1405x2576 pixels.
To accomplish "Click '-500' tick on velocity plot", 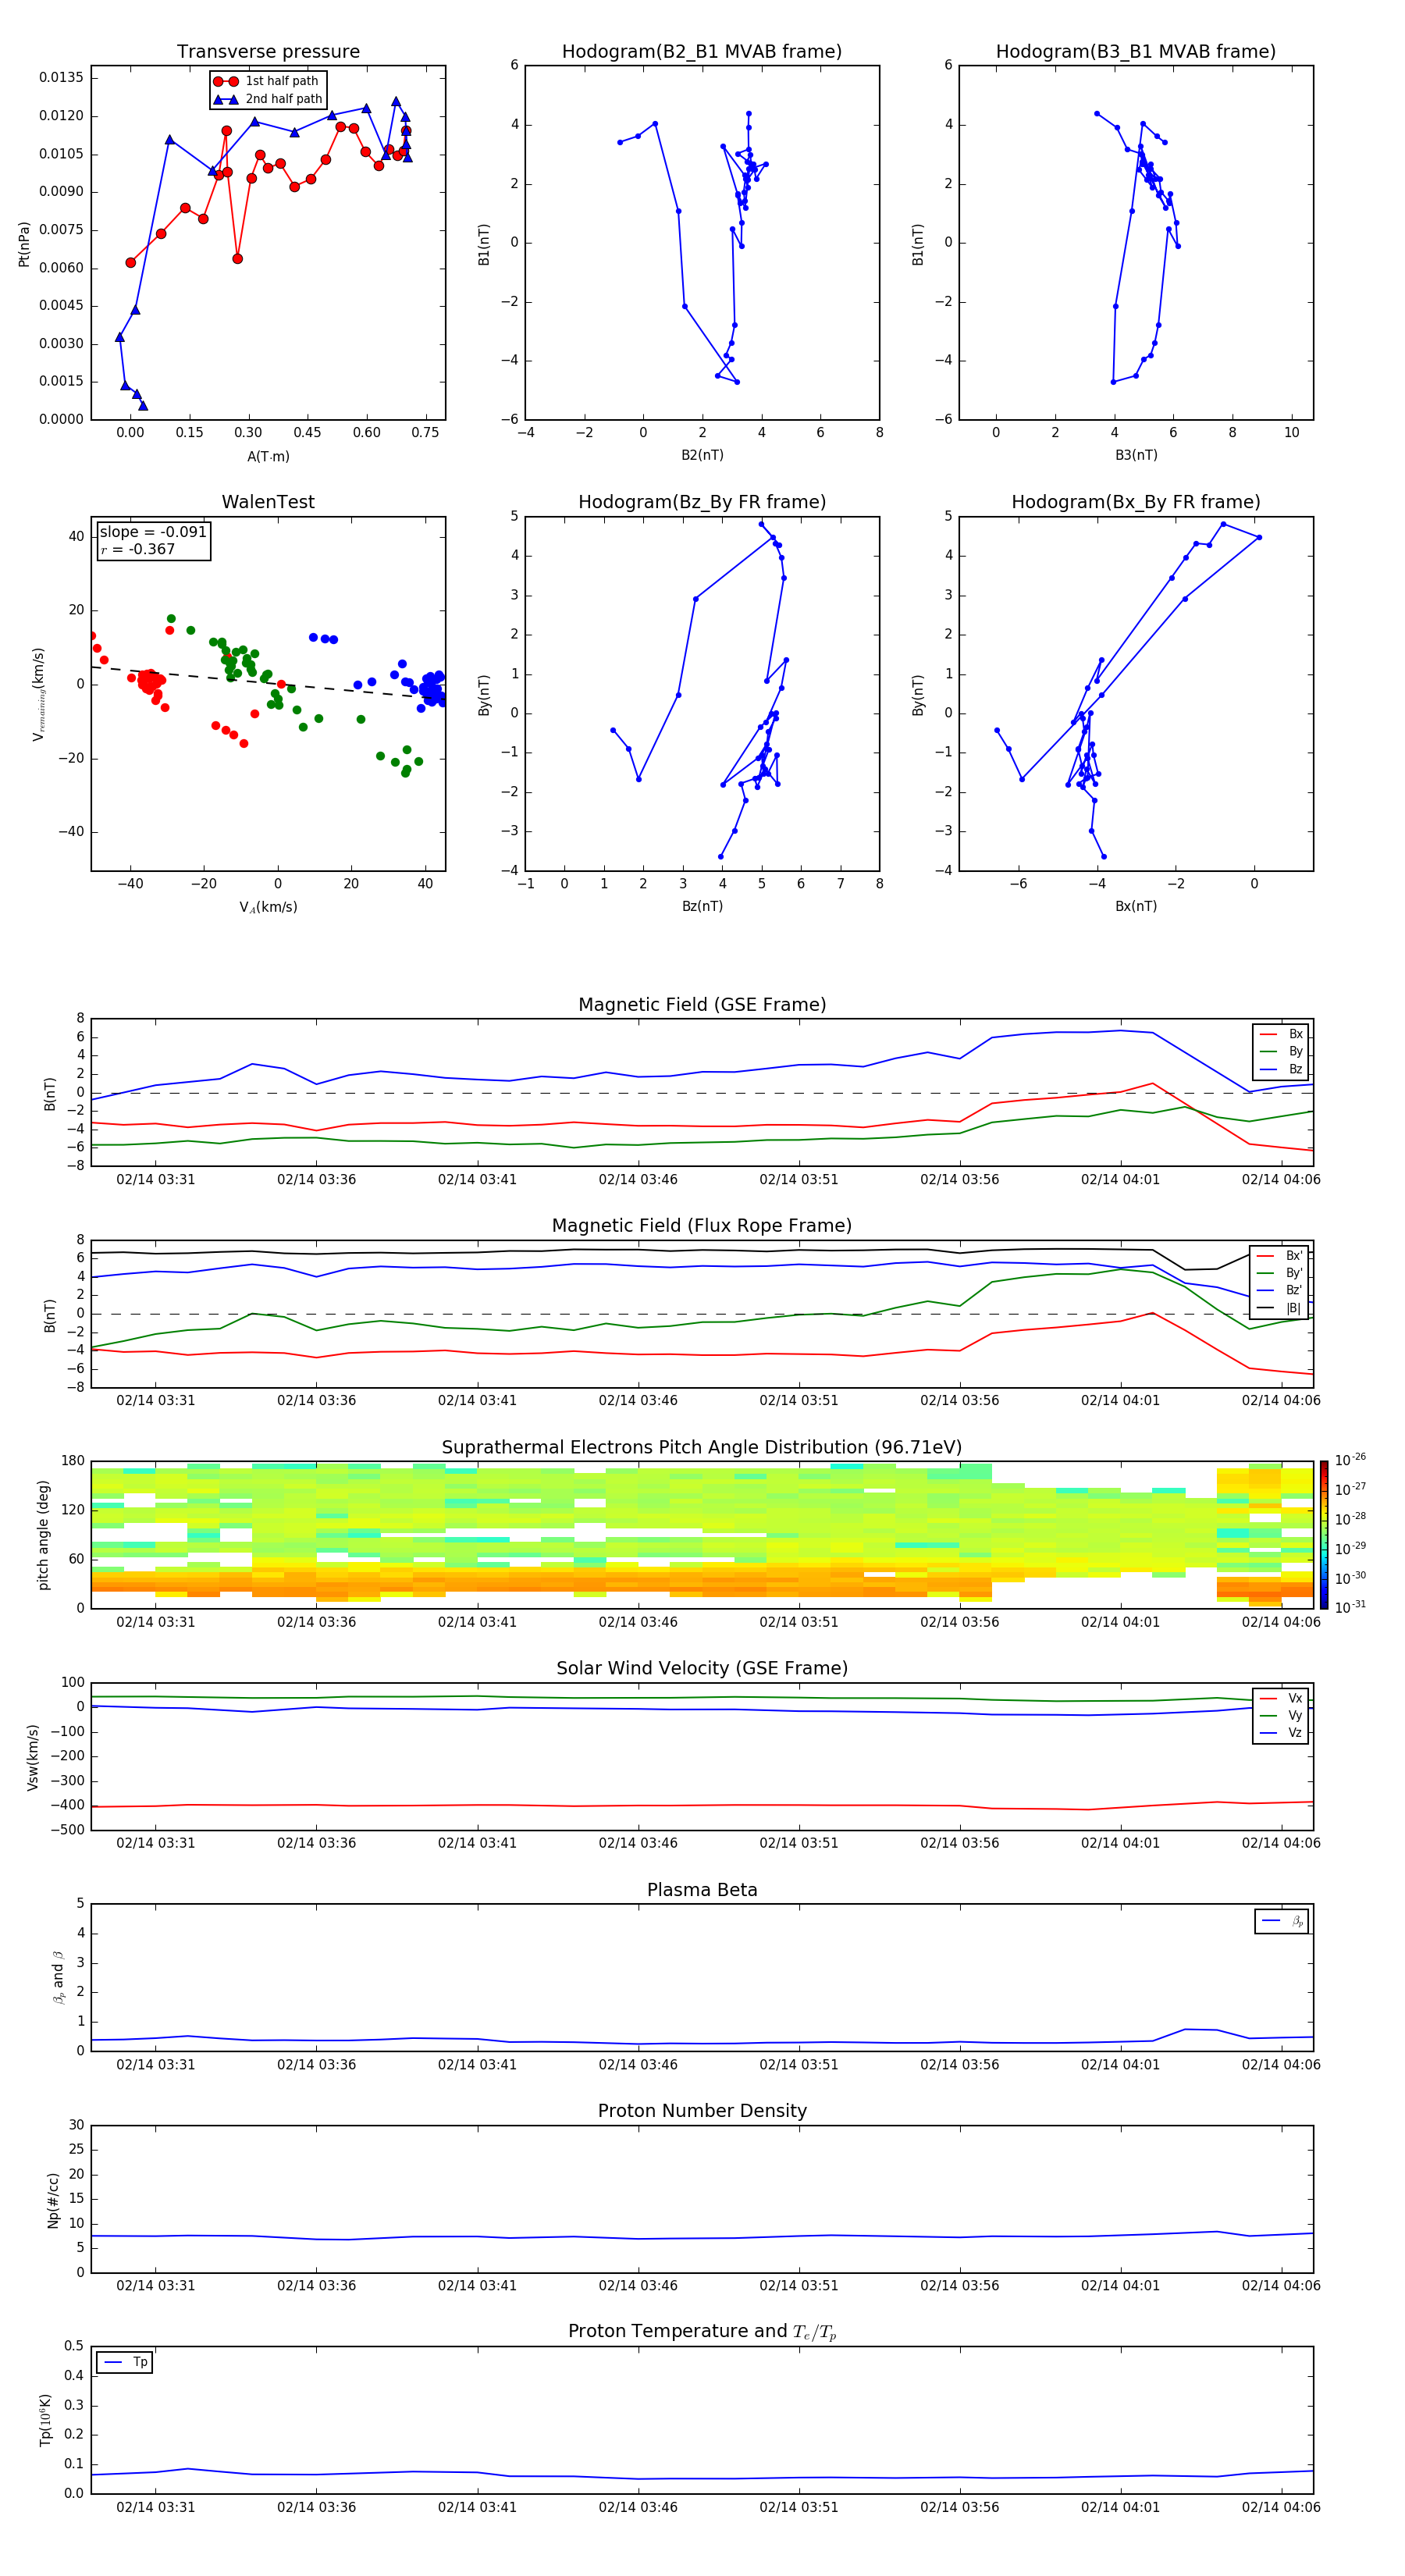I will pos(68,1830).
